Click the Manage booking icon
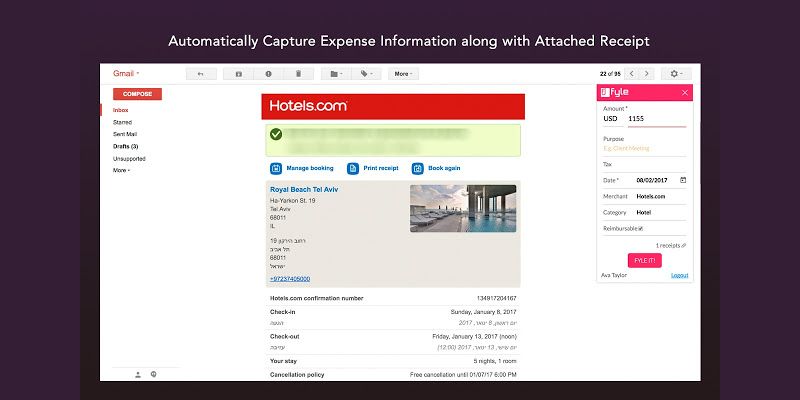Image resolution: width=800 pixels, height=400 pixels. [276, 168]
